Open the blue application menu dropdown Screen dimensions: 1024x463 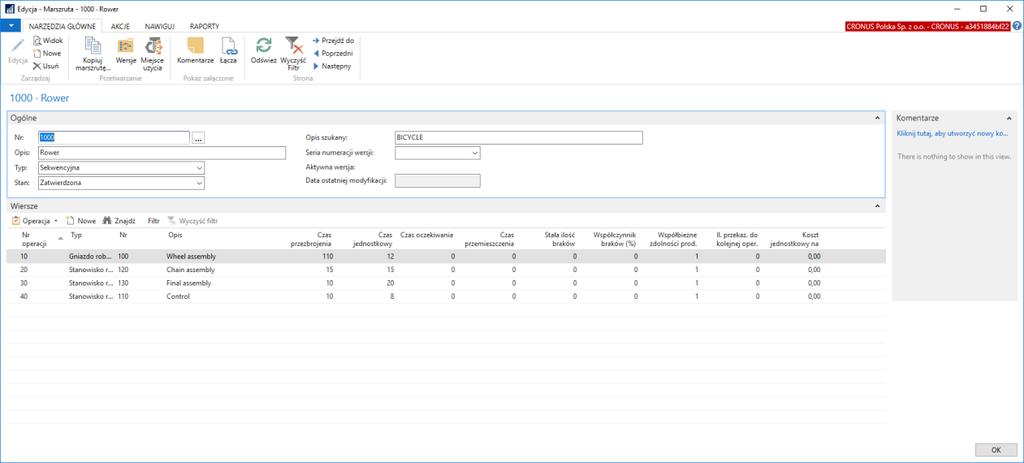pyautogui.click(x=11, y=26)
